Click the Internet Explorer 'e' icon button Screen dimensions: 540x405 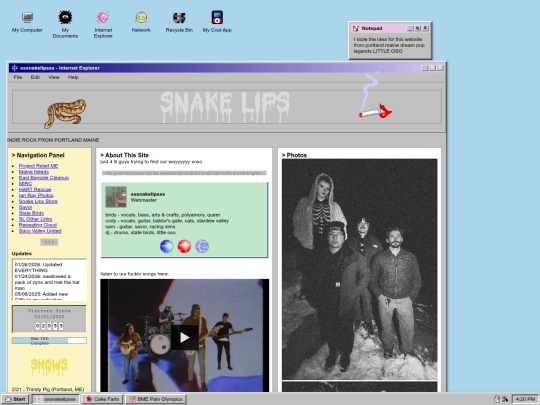coord(202,246)
